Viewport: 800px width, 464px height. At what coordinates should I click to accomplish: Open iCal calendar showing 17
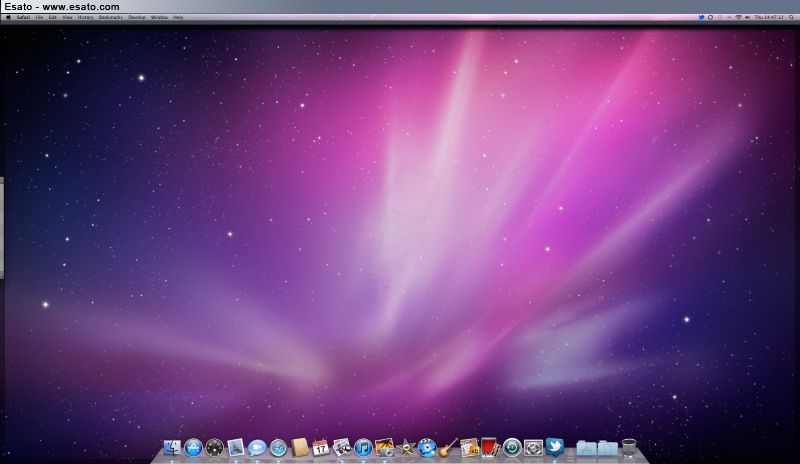pos(321,448)
